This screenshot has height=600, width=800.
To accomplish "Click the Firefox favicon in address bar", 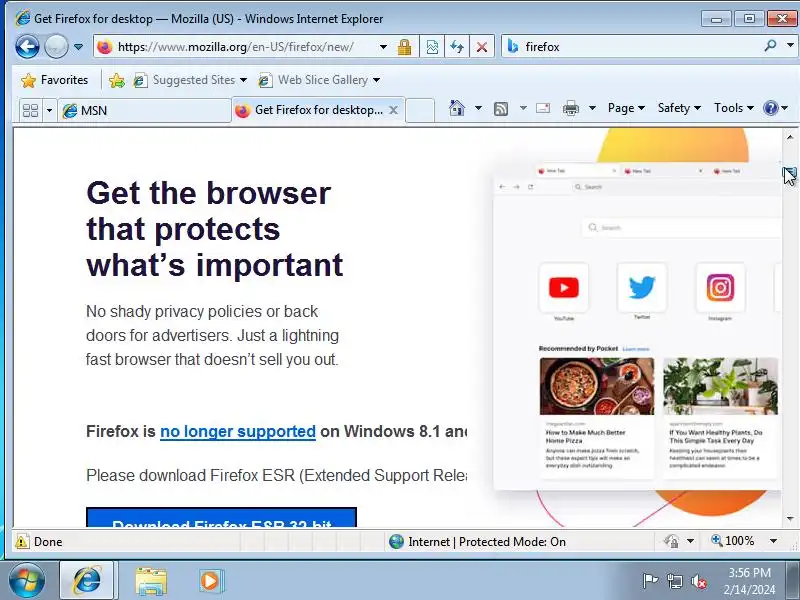I will (x=105, y=47).
